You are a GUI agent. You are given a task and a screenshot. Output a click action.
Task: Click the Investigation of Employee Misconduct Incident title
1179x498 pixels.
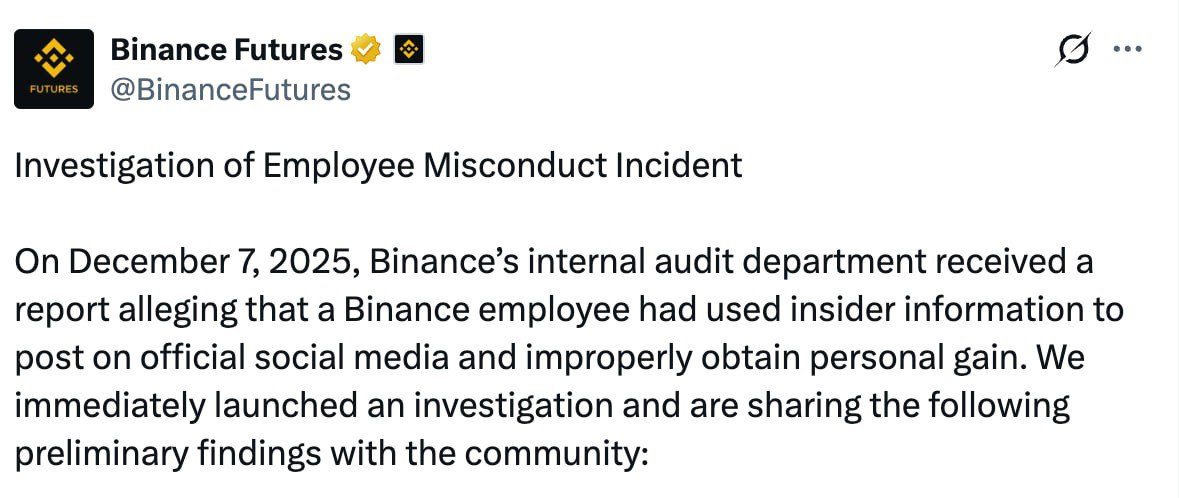pyautogui.click(x=378, y=165)
